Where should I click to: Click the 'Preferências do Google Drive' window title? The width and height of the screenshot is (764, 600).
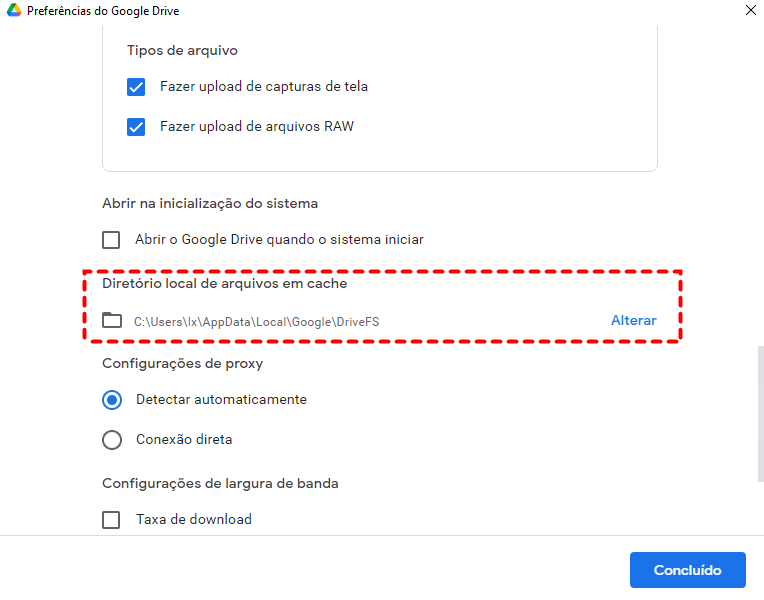103,11
